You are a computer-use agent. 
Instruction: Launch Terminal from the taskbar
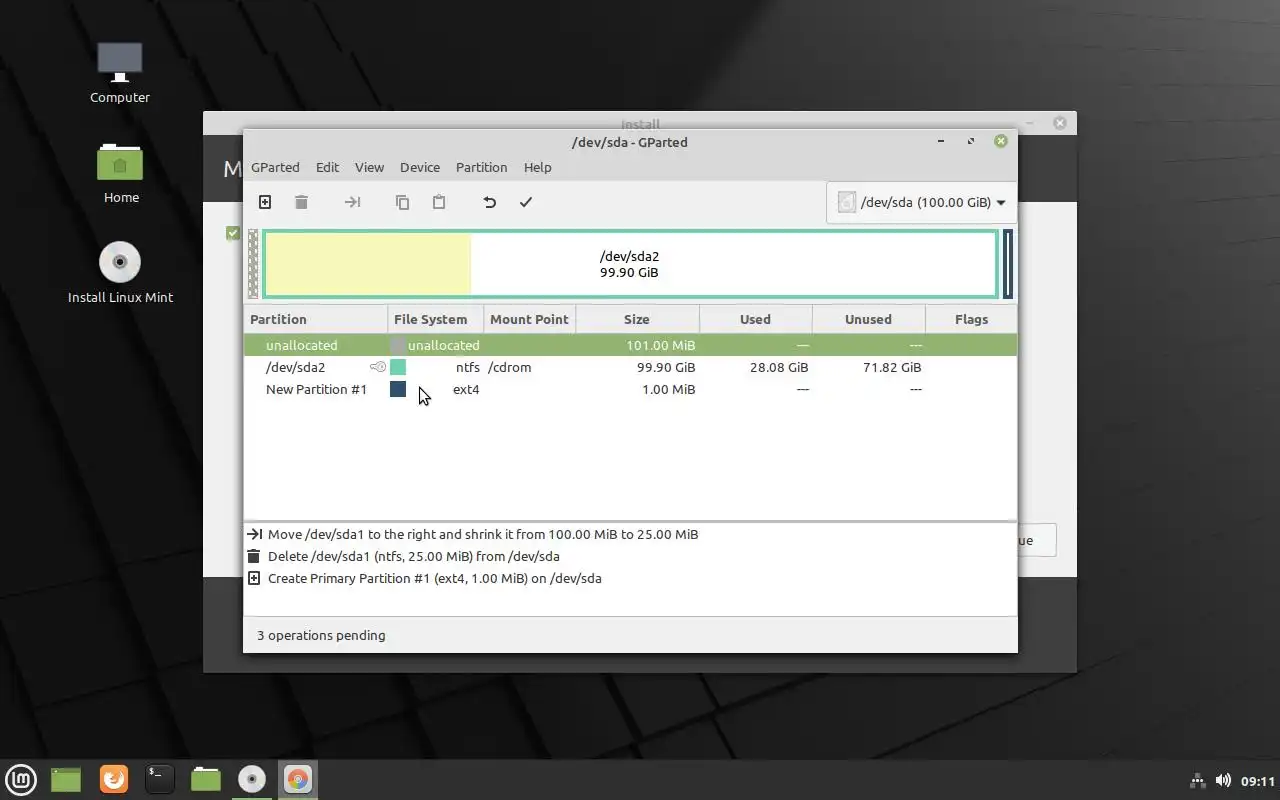click(x=160, y=779)
